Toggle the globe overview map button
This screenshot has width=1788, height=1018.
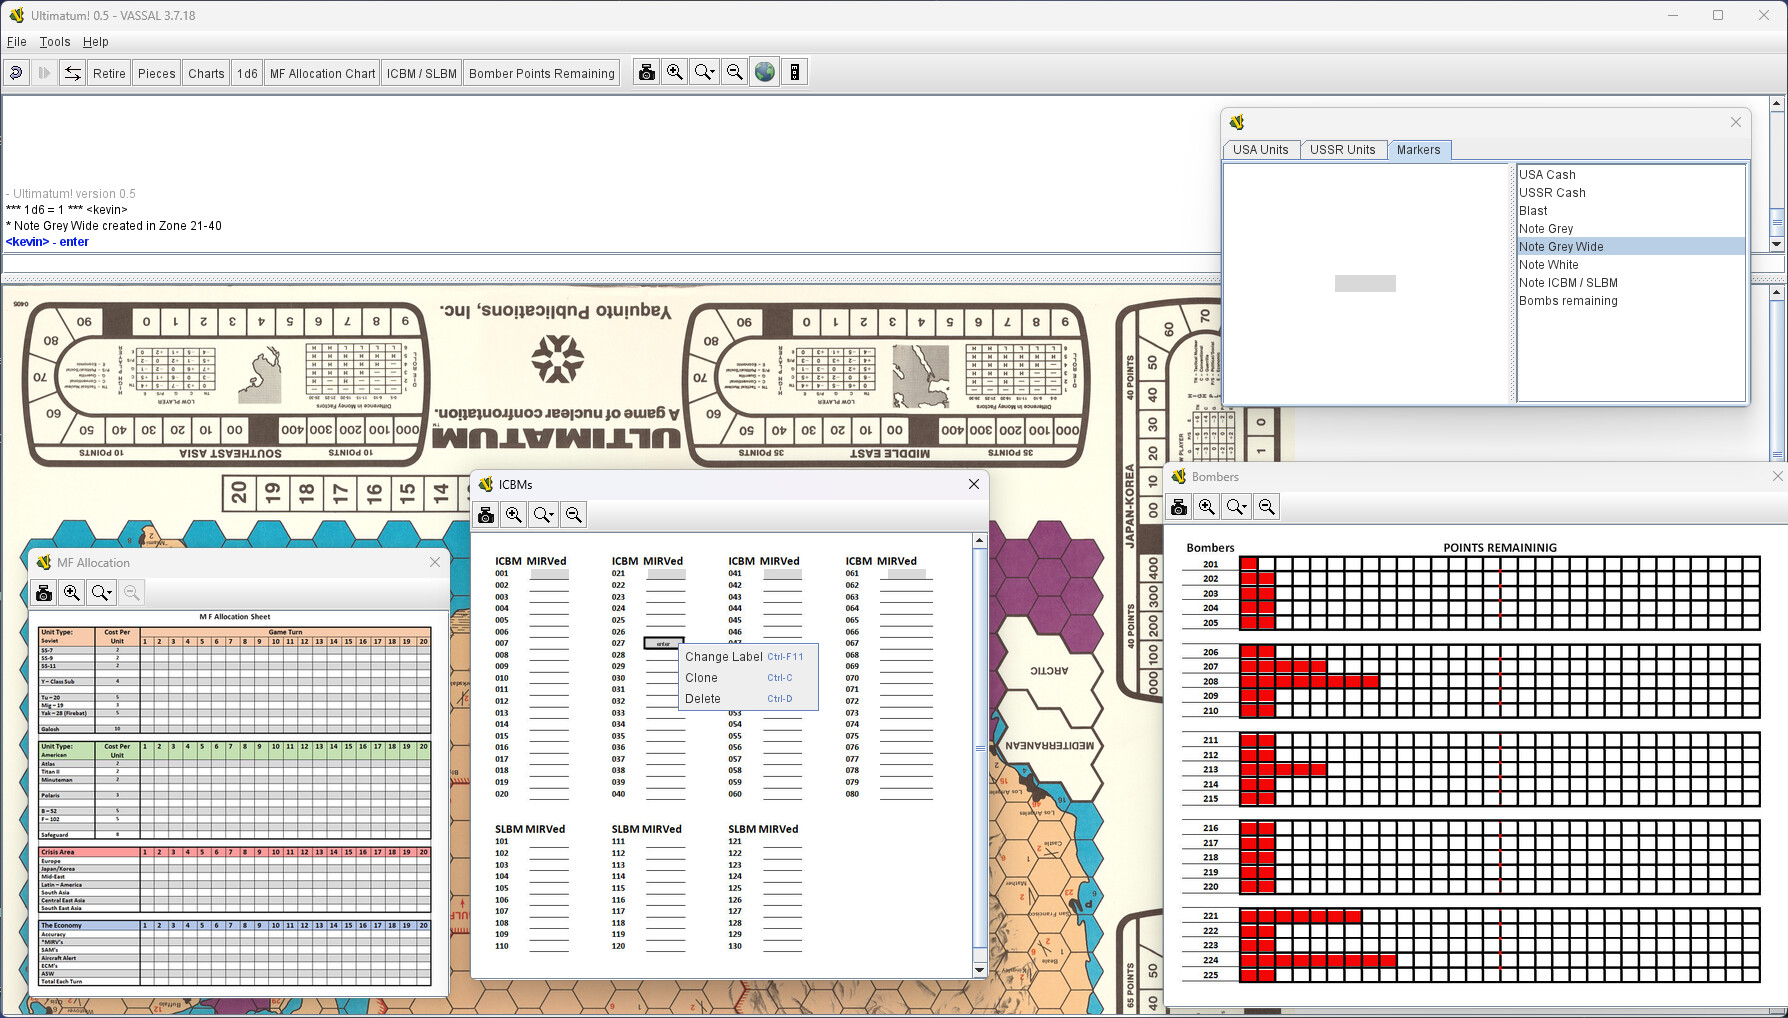[x=765, y=73]
